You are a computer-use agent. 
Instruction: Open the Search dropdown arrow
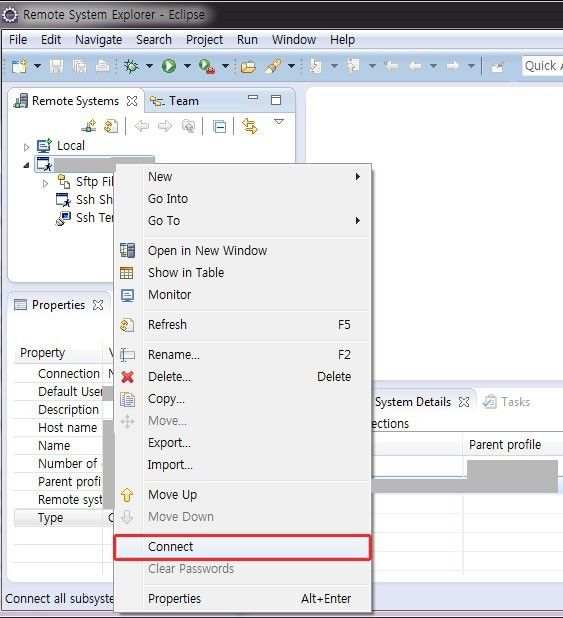pyautogui.click(x=291, y=66)
